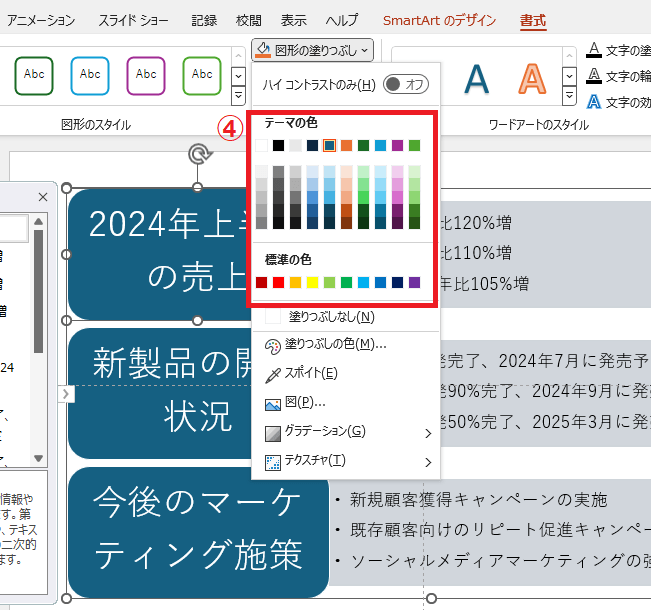Open the 記録 tab
The image size is (651, 610).
click(204, 20)
